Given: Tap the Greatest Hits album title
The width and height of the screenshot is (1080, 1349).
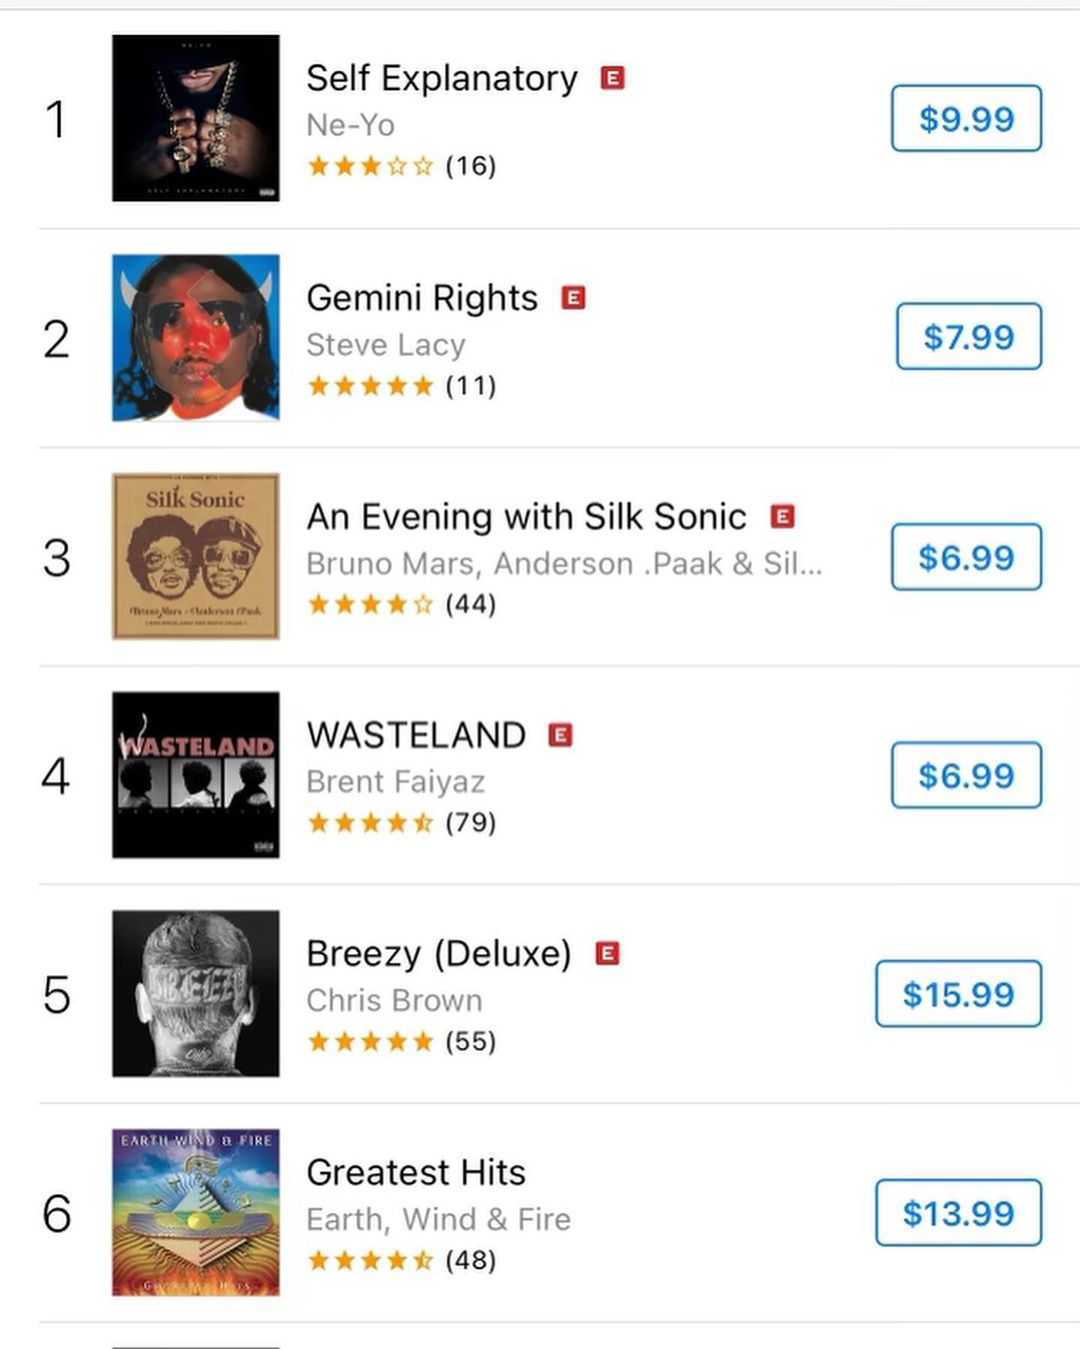Looking at the screenshot, I should [416, 1172].
